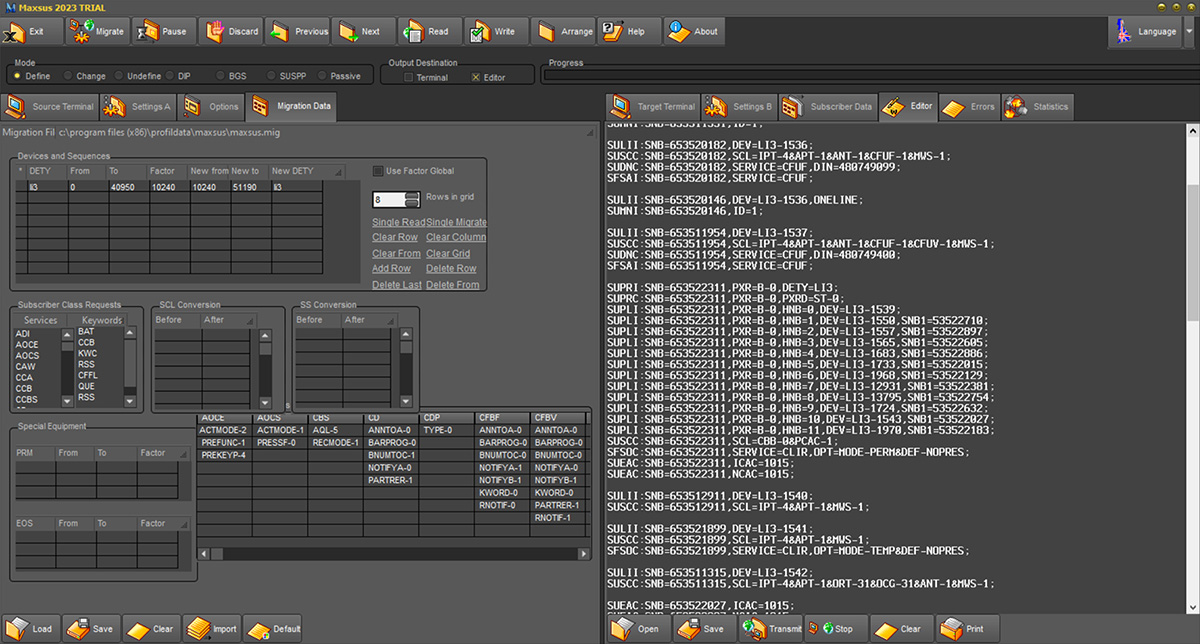Screen dimensions: 1200x644
Task: Open the Help book icon
Action: click(612, 31)
